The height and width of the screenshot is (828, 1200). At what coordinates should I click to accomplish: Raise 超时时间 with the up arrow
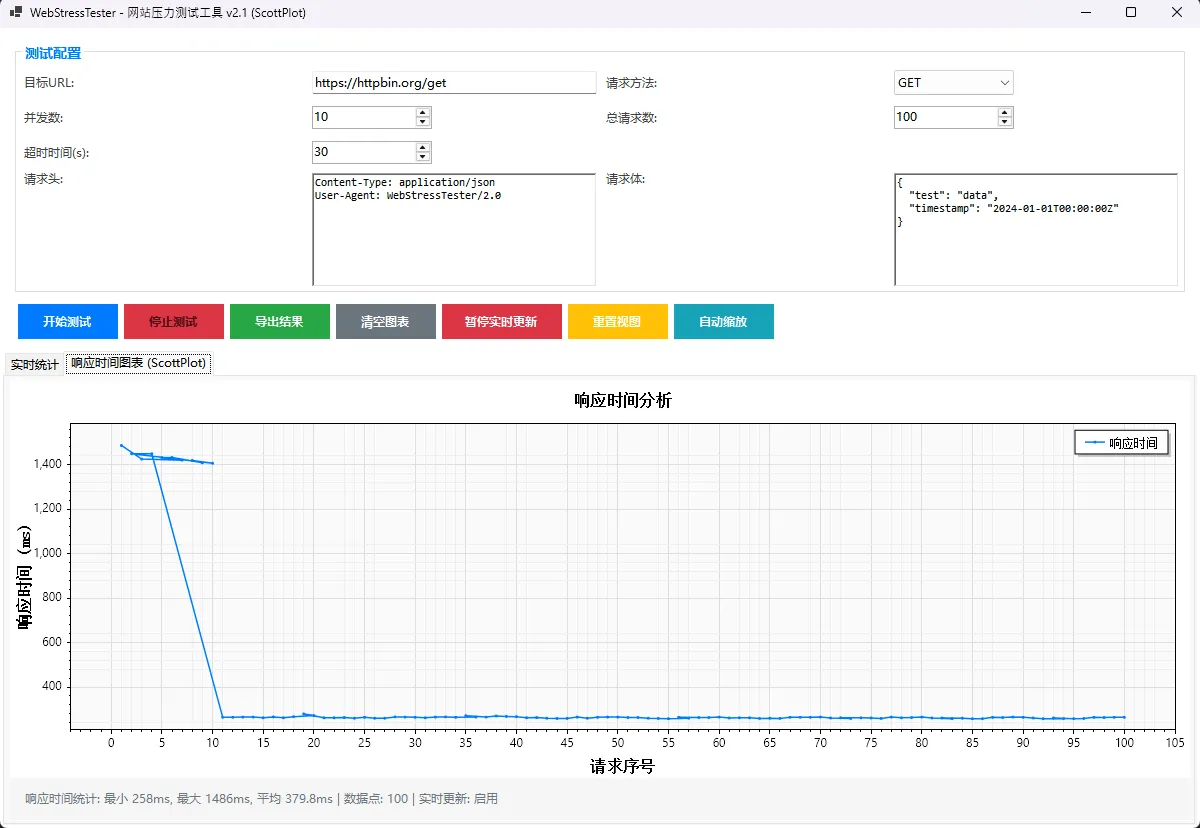[x=423, y=147]
